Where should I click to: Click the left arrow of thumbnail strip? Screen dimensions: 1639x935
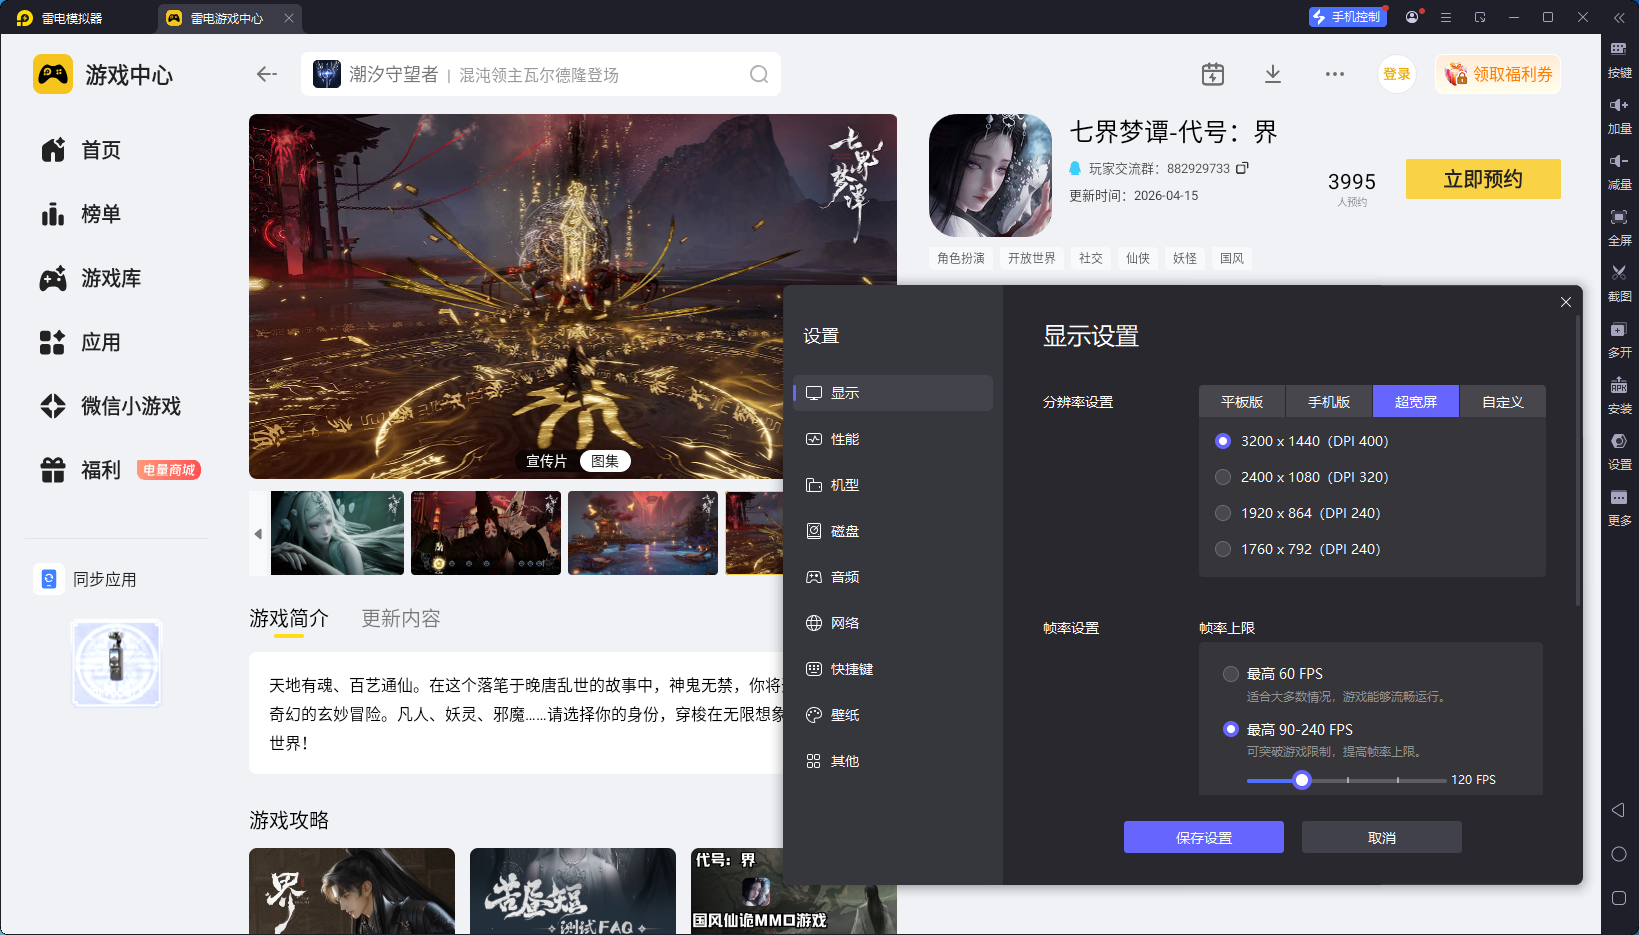[x=258, y=534]
